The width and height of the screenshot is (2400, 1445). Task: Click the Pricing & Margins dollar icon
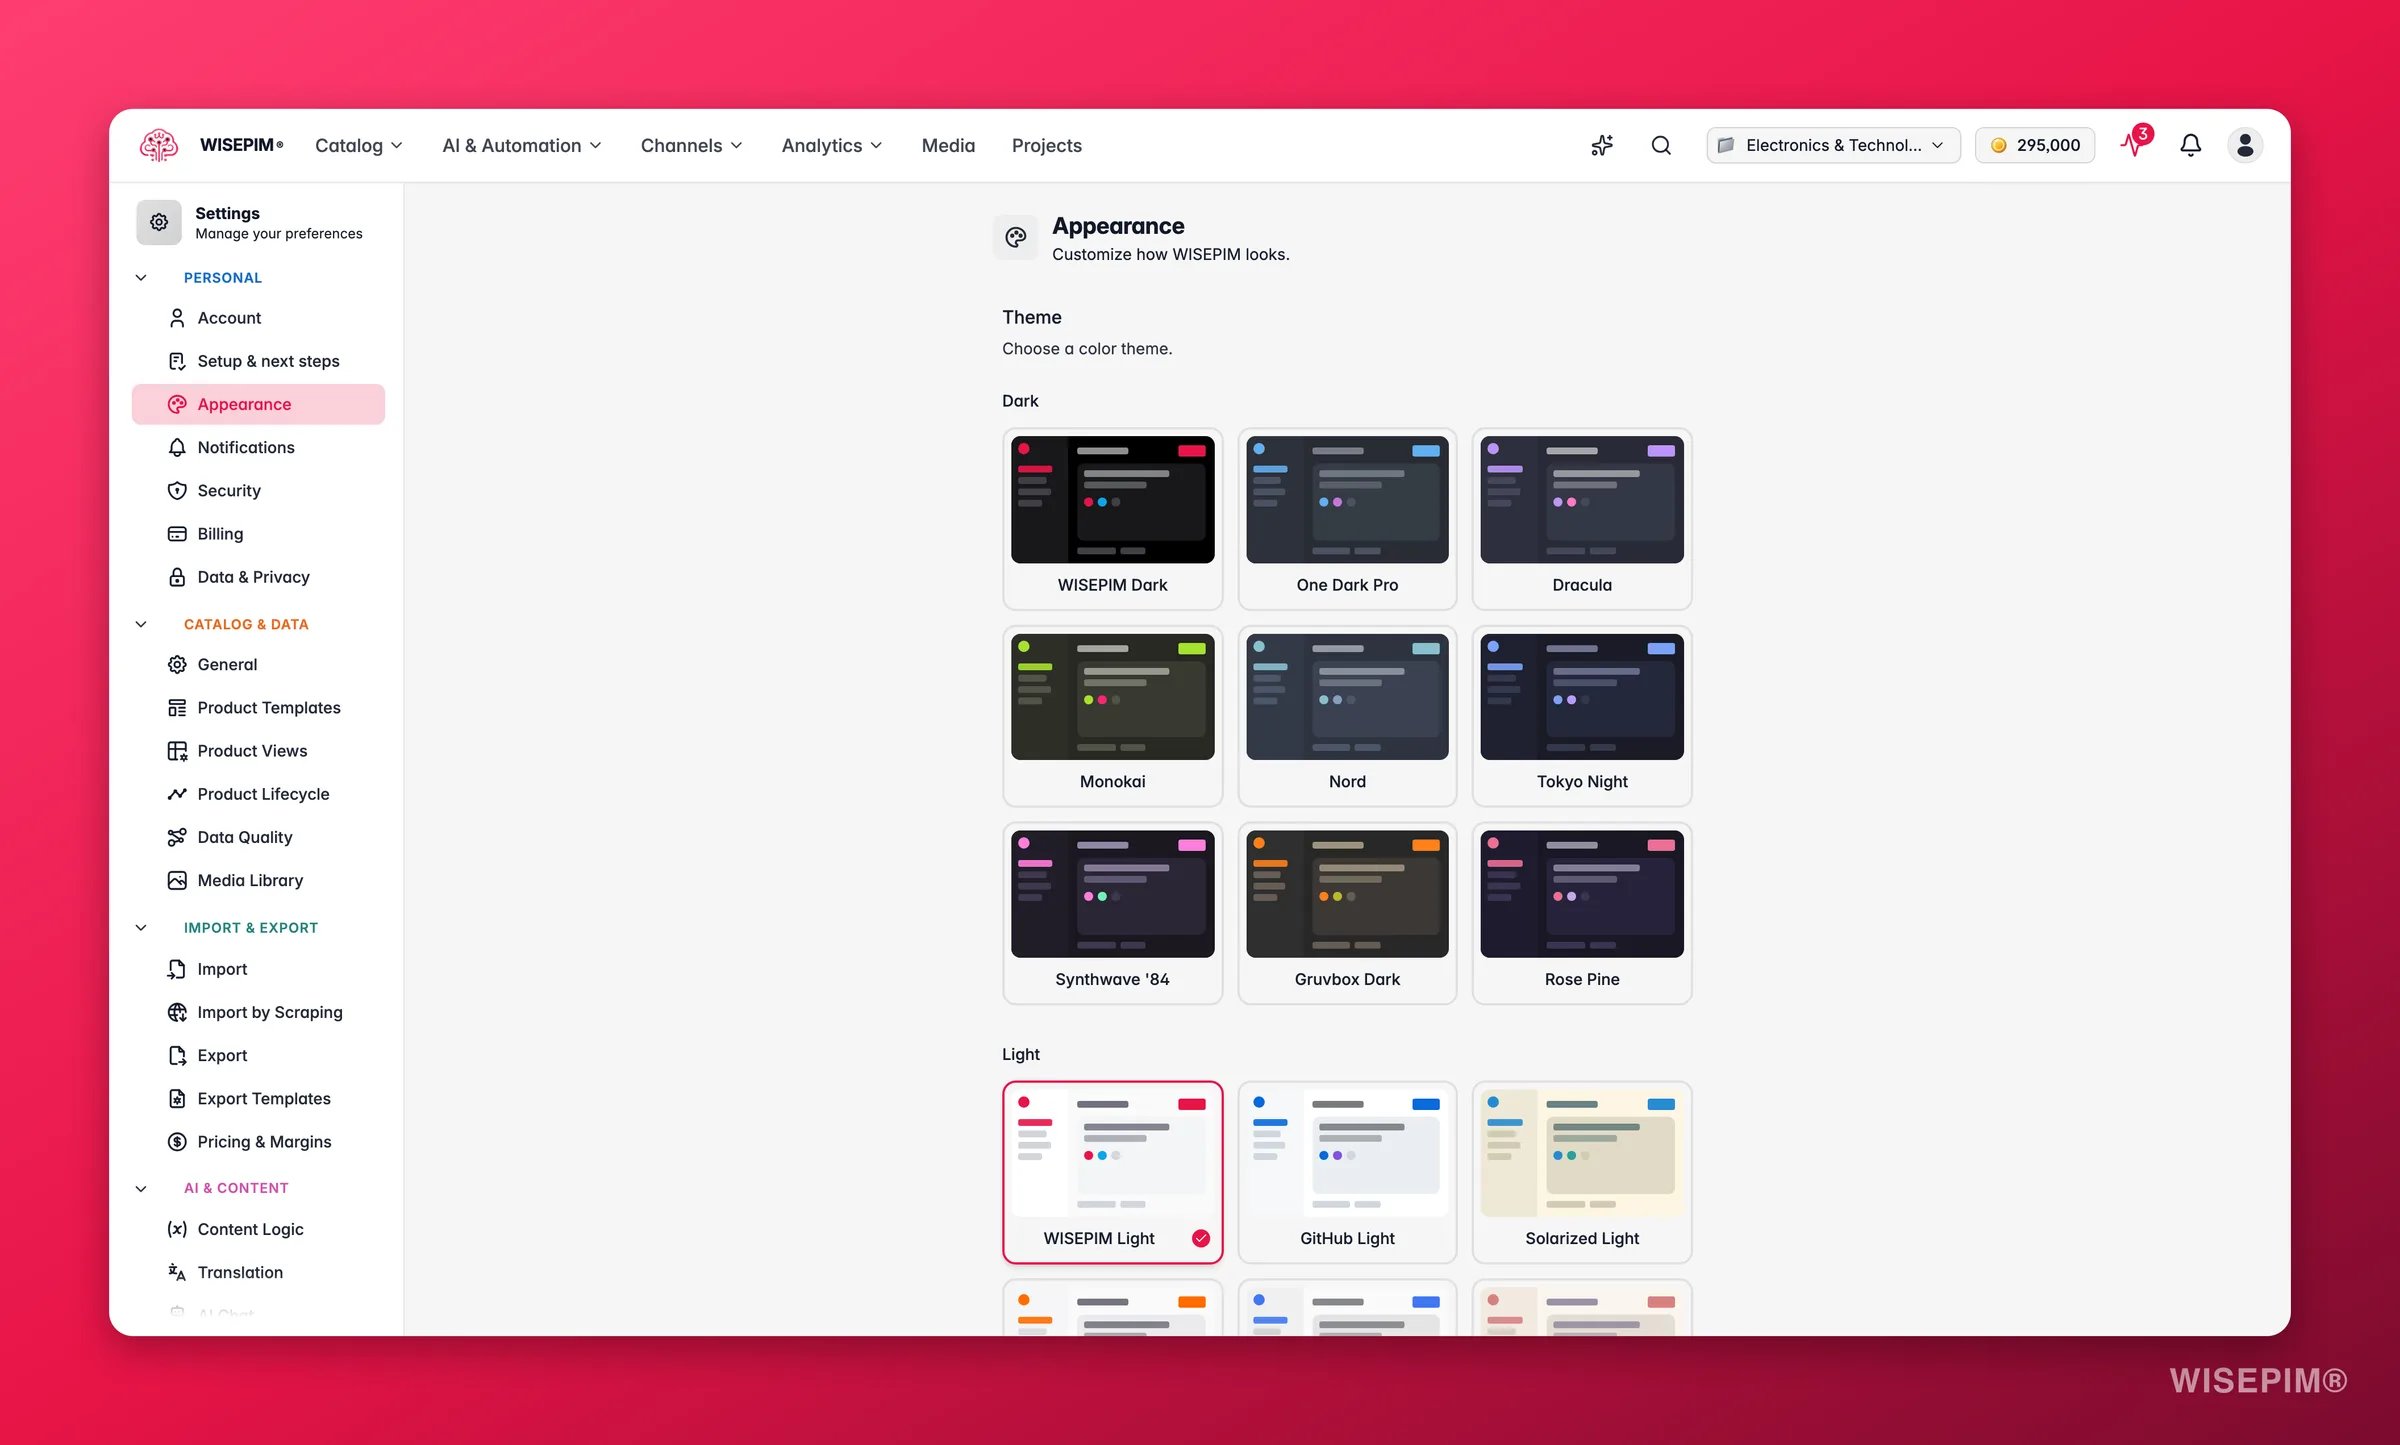[x=177, y=1142]
